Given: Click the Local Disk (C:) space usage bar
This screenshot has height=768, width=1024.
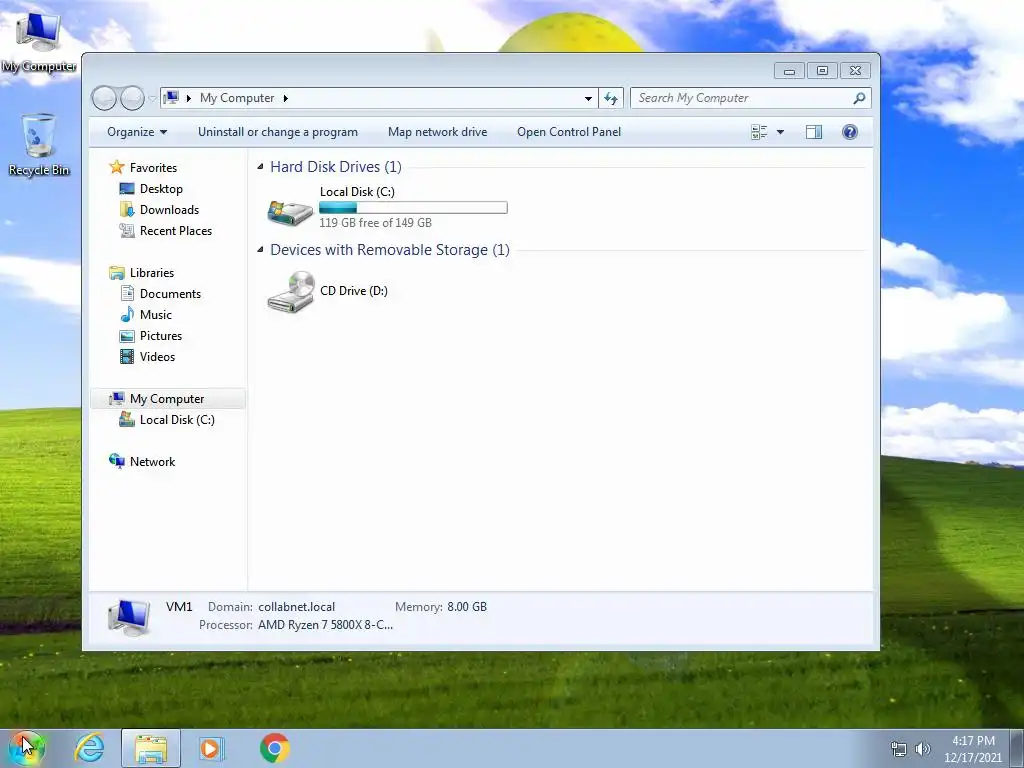Looking at the screenshot, I should click(x=413, y=208).
